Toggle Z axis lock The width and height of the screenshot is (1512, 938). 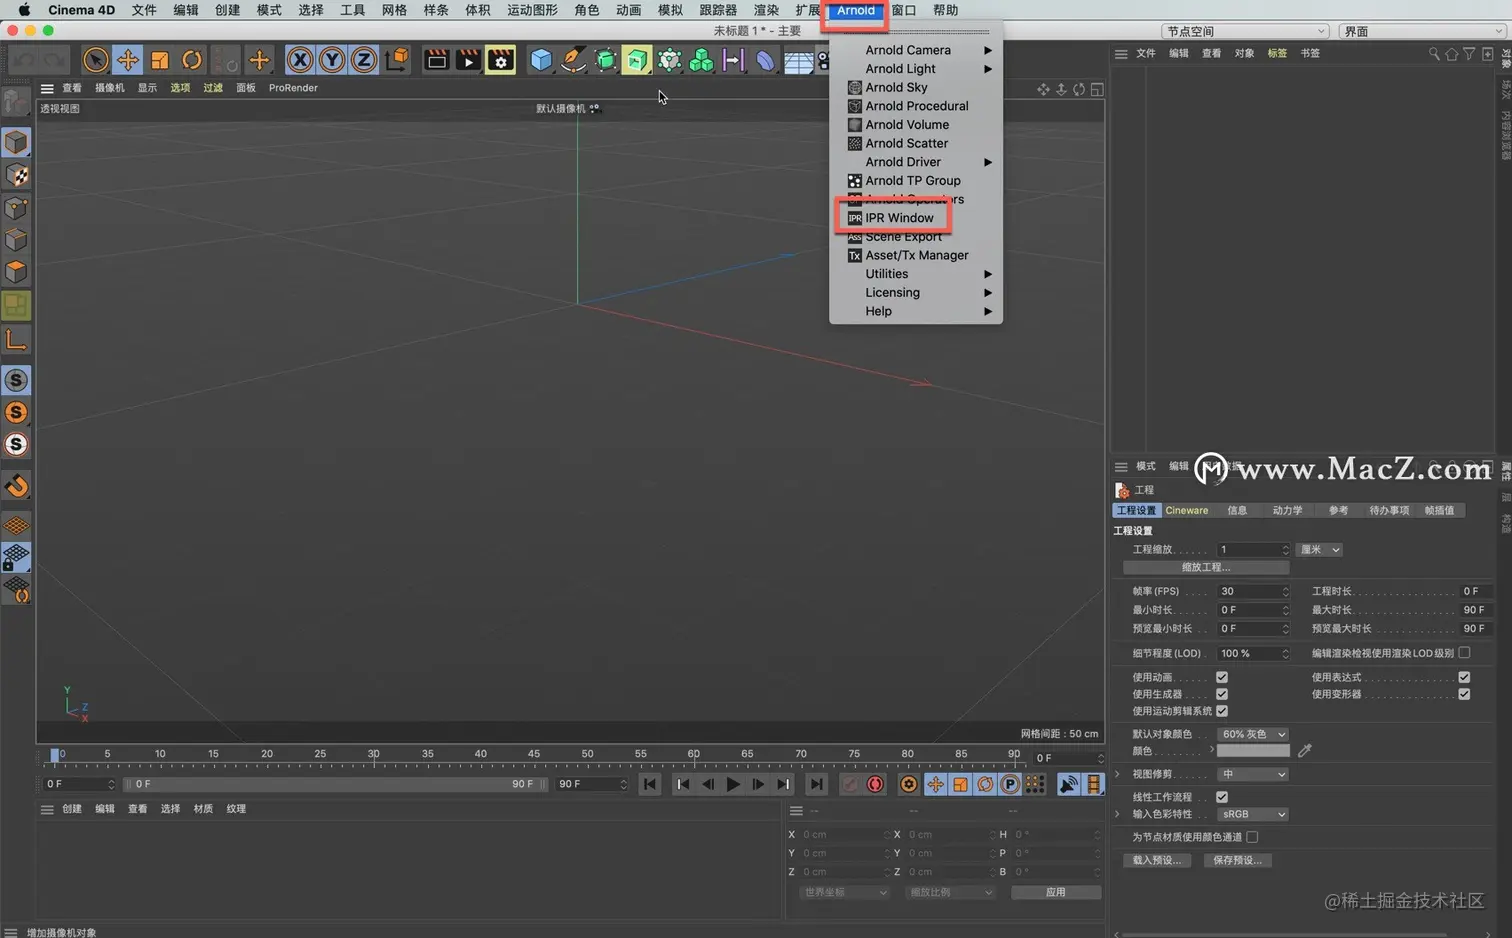[x=363, y=60]
